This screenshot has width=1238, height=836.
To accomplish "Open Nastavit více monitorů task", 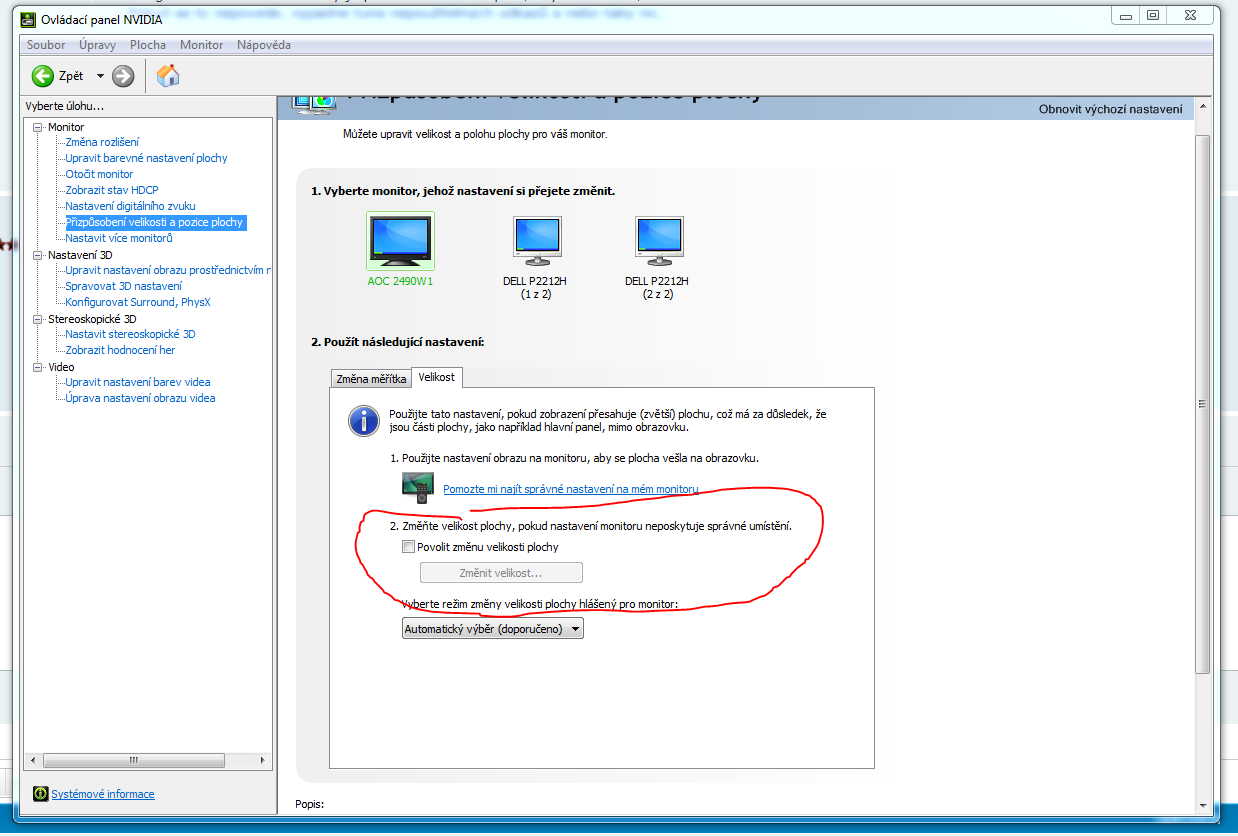I will (119, 238).
